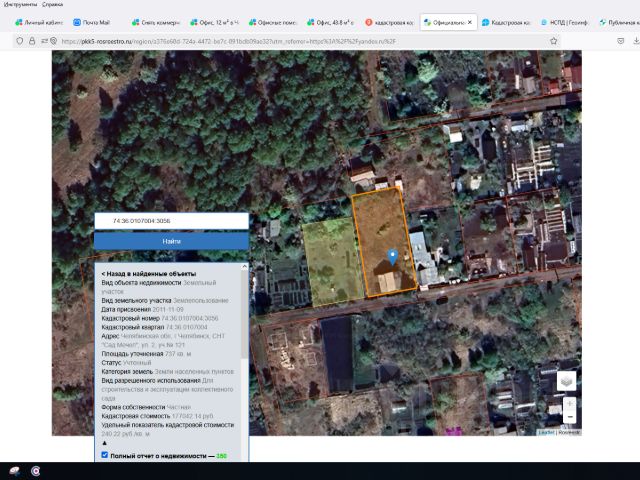Click the info panel scroll-up arrow
The image size is (640, 480).
(244, 267)
